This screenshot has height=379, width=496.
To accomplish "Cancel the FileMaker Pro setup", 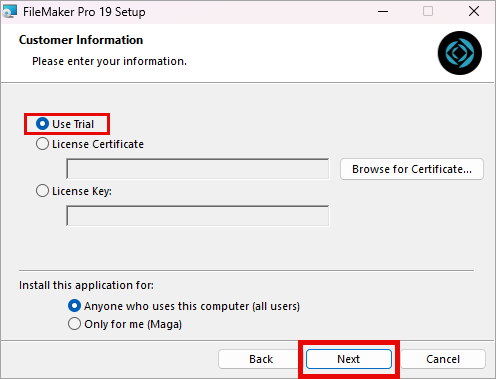I will click(x=443, y=359).
